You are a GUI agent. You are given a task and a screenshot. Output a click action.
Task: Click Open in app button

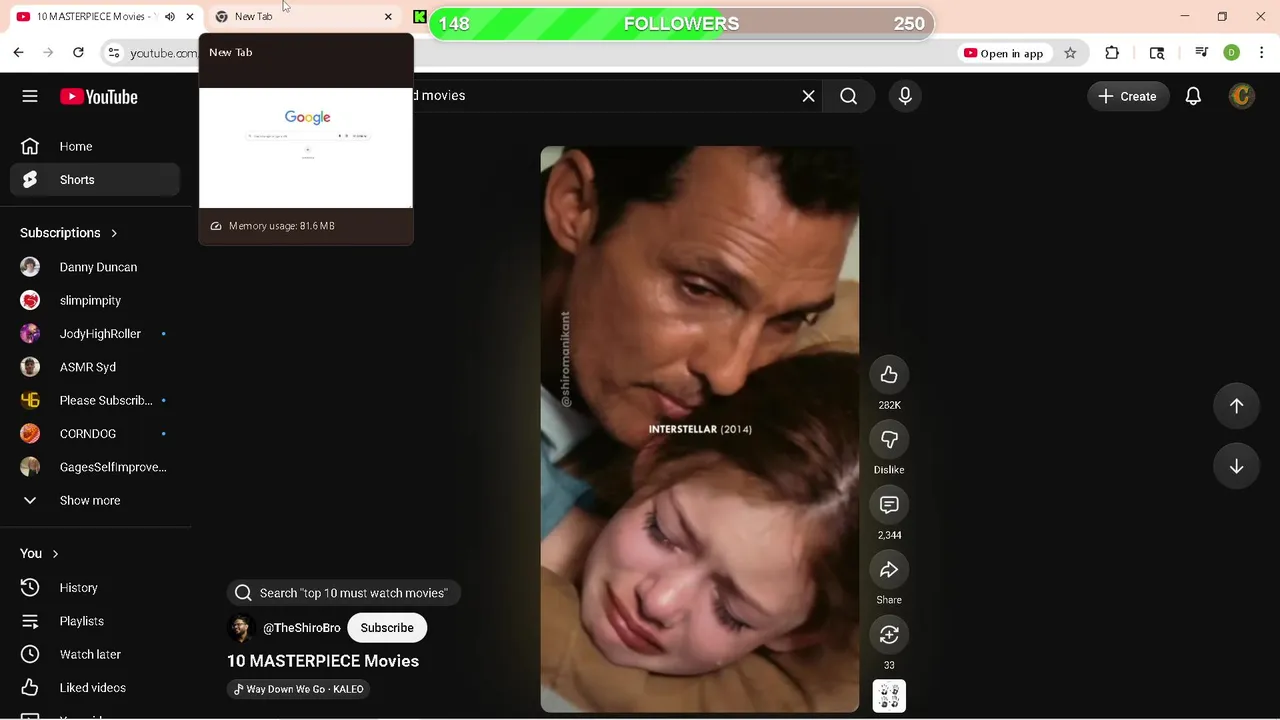click(1003, 53)
